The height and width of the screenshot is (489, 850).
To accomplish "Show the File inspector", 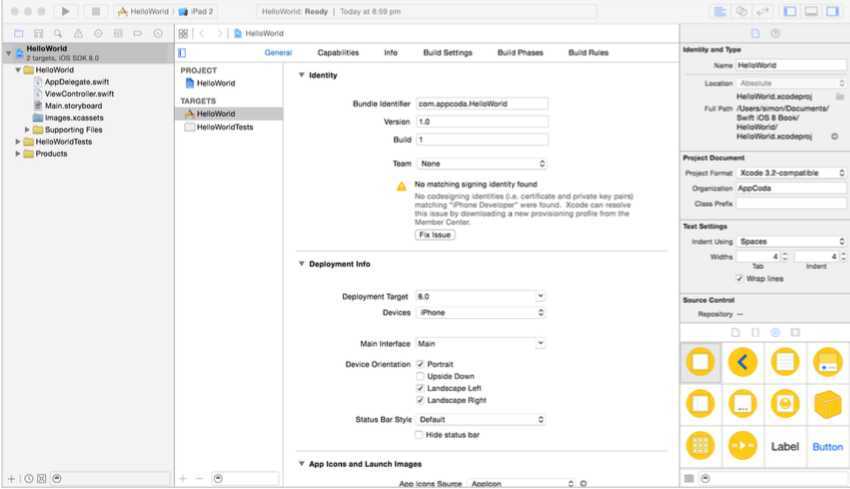I will [x=755, y=34].
